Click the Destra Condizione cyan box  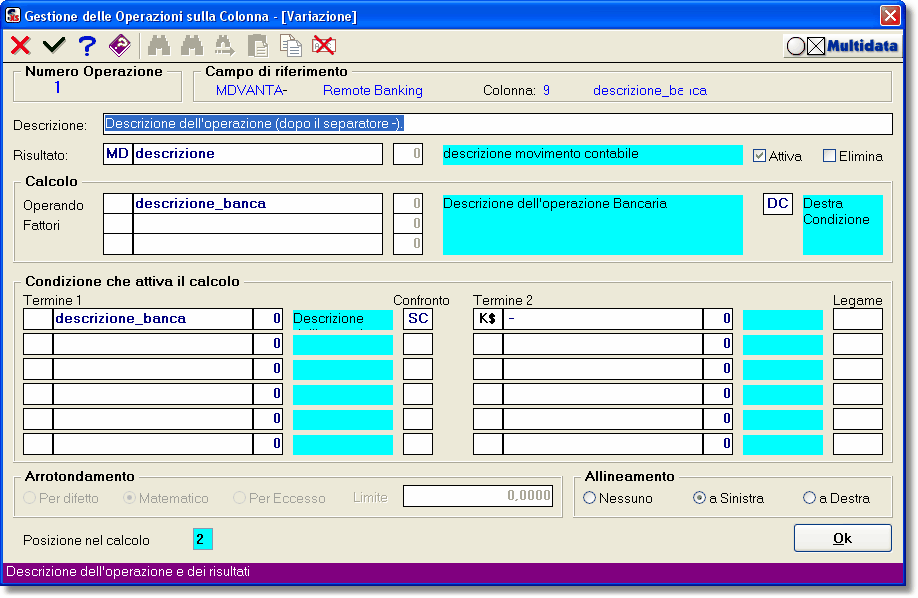[x=842, y=225]
